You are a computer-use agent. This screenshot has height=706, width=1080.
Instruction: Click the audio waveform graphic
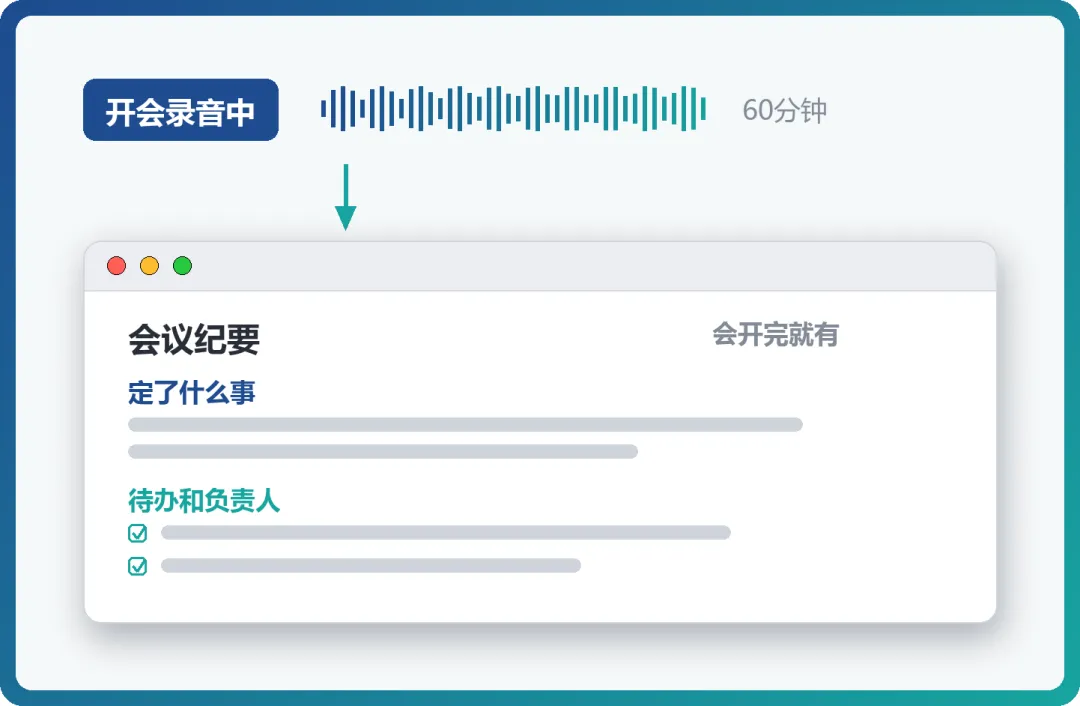[513, 109]
